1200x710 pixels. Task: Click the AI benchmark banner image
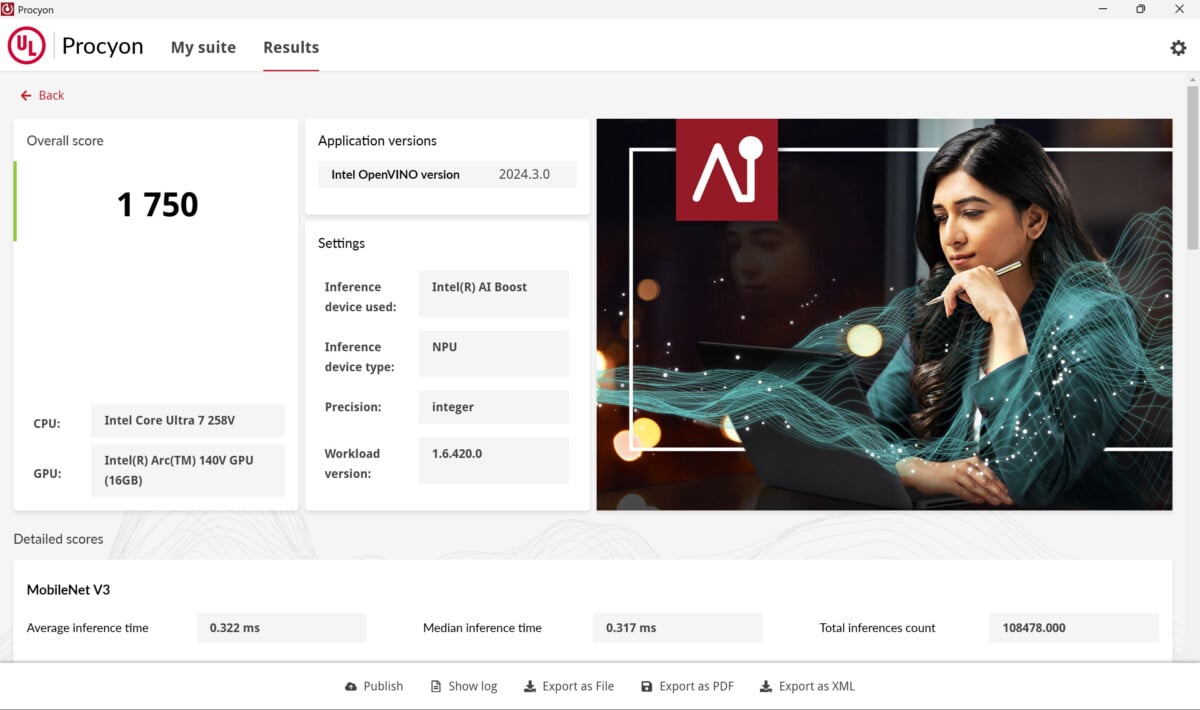pyautogui.click(x=884, y=314)
